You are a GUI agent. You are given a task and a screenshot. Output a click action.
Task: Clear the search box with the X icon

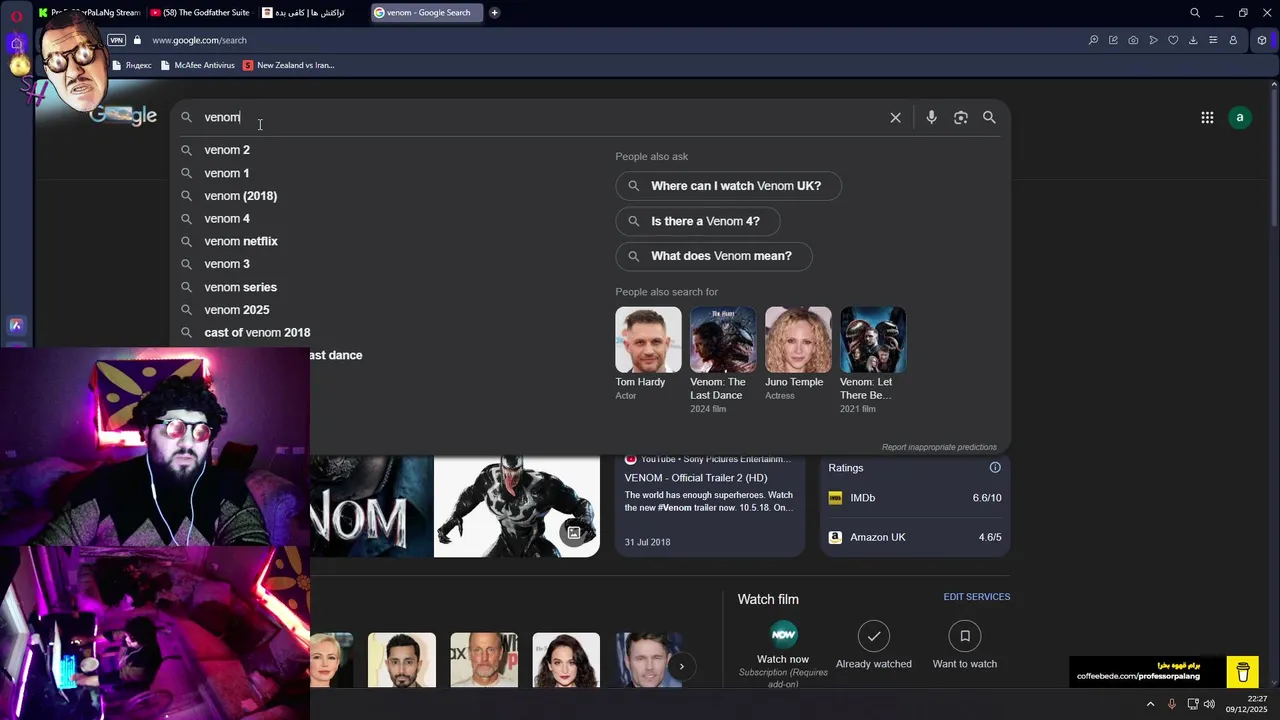[895, 117]
